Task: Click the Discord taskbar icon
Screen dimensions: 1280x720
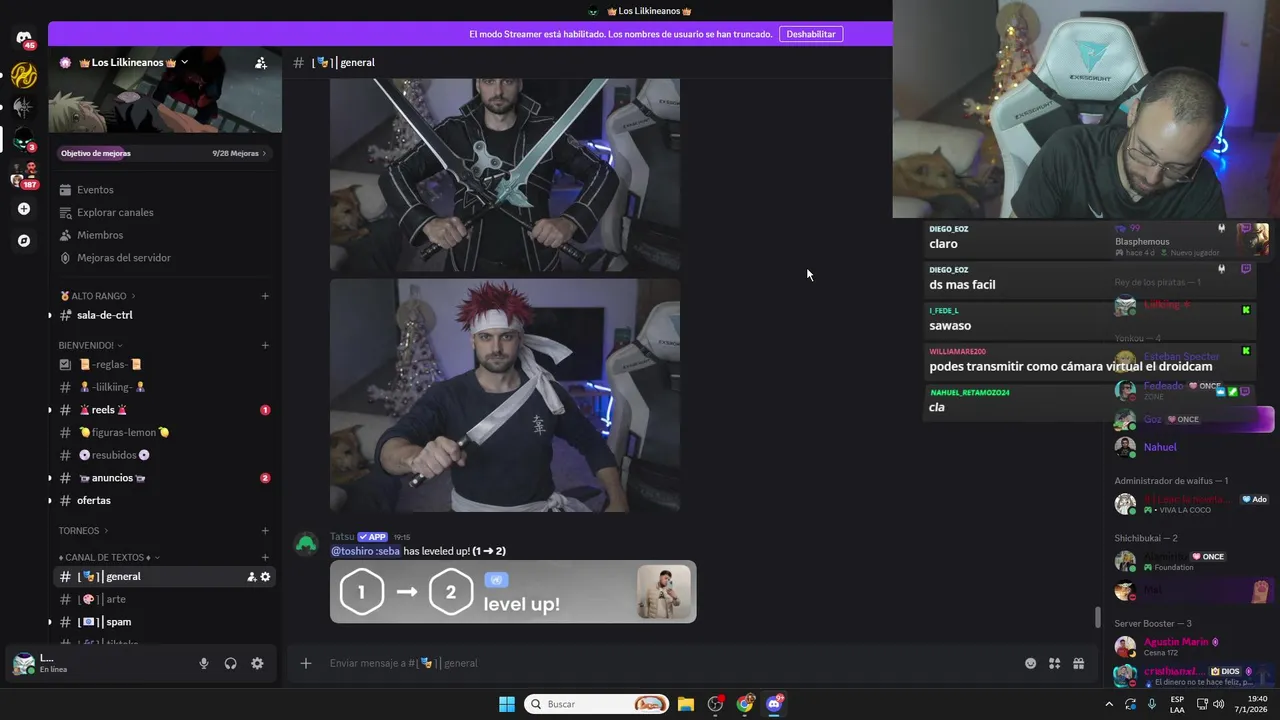Action: point(774,704)
